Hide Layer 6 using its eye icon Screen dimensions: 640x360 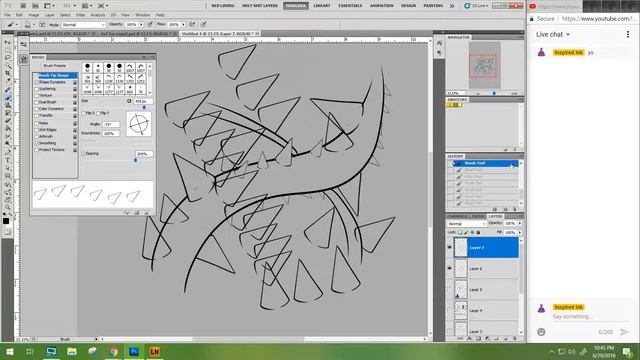click(449, 268)
